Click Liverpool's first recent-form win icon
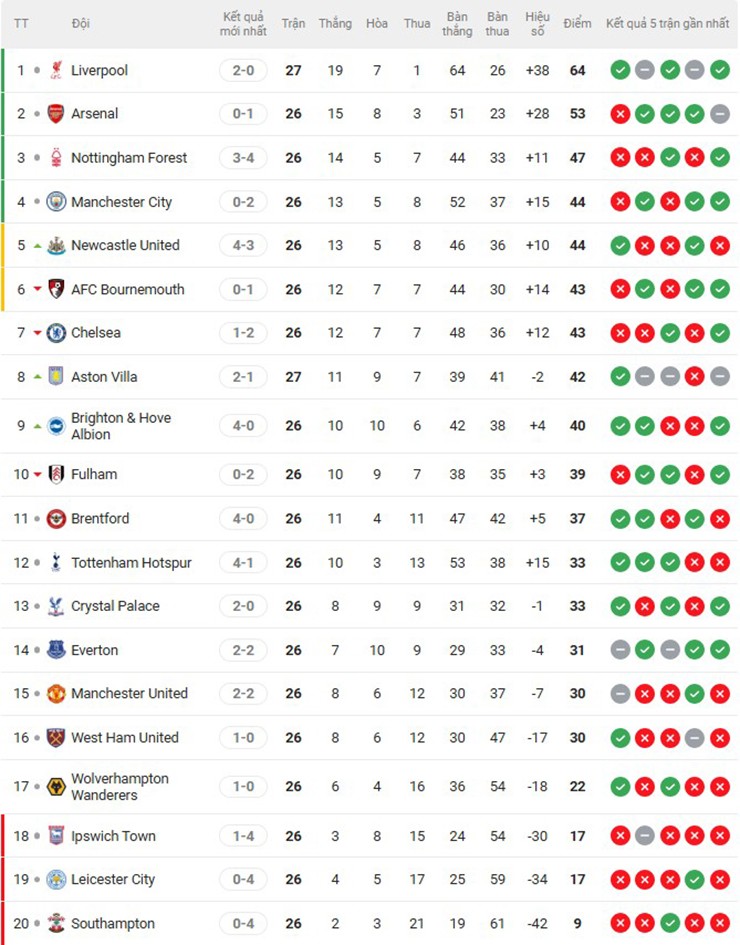This screenshot has width=740, height=945. (x=620, y=70)
